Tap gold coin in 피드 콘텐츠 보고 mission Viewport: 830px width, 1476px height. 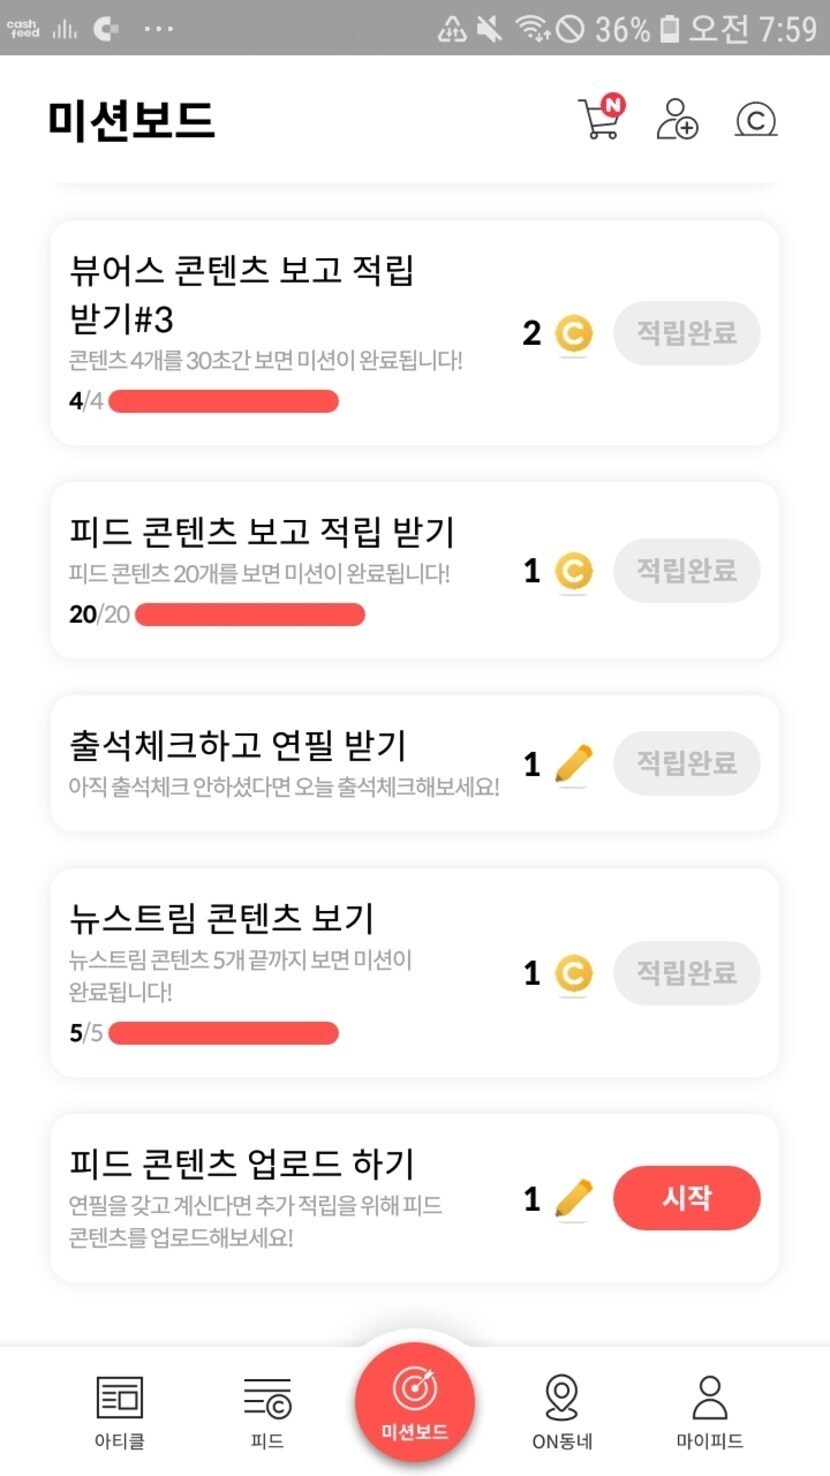point(573,572)
